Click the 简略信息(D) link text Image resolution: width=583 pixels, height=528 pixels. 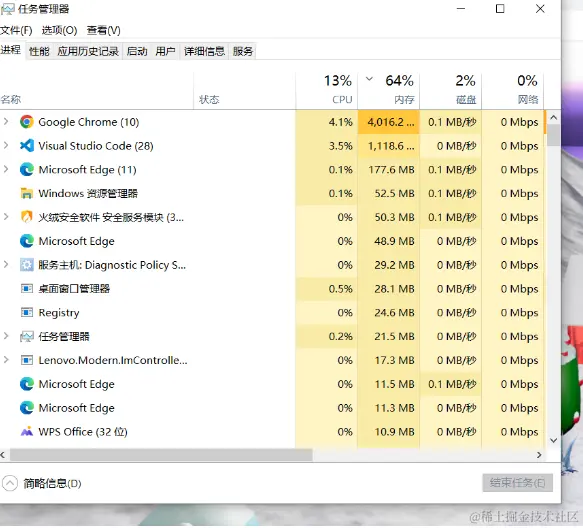(x=52, y=483)
